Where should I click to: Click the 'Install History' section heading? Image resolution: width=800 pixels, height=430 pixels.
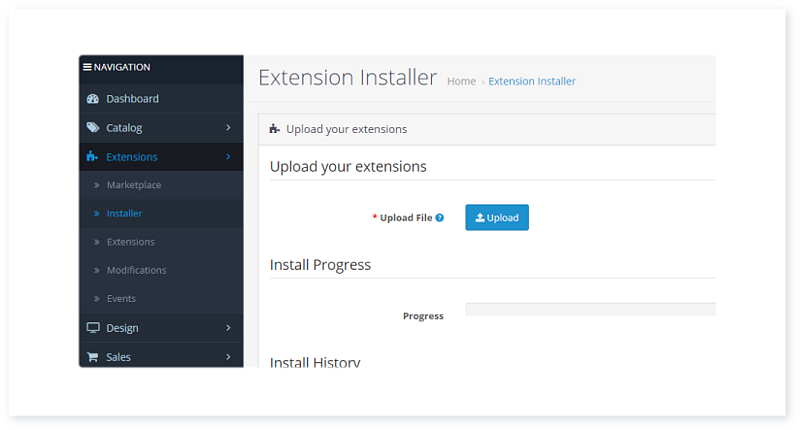(x=315, y=362)
